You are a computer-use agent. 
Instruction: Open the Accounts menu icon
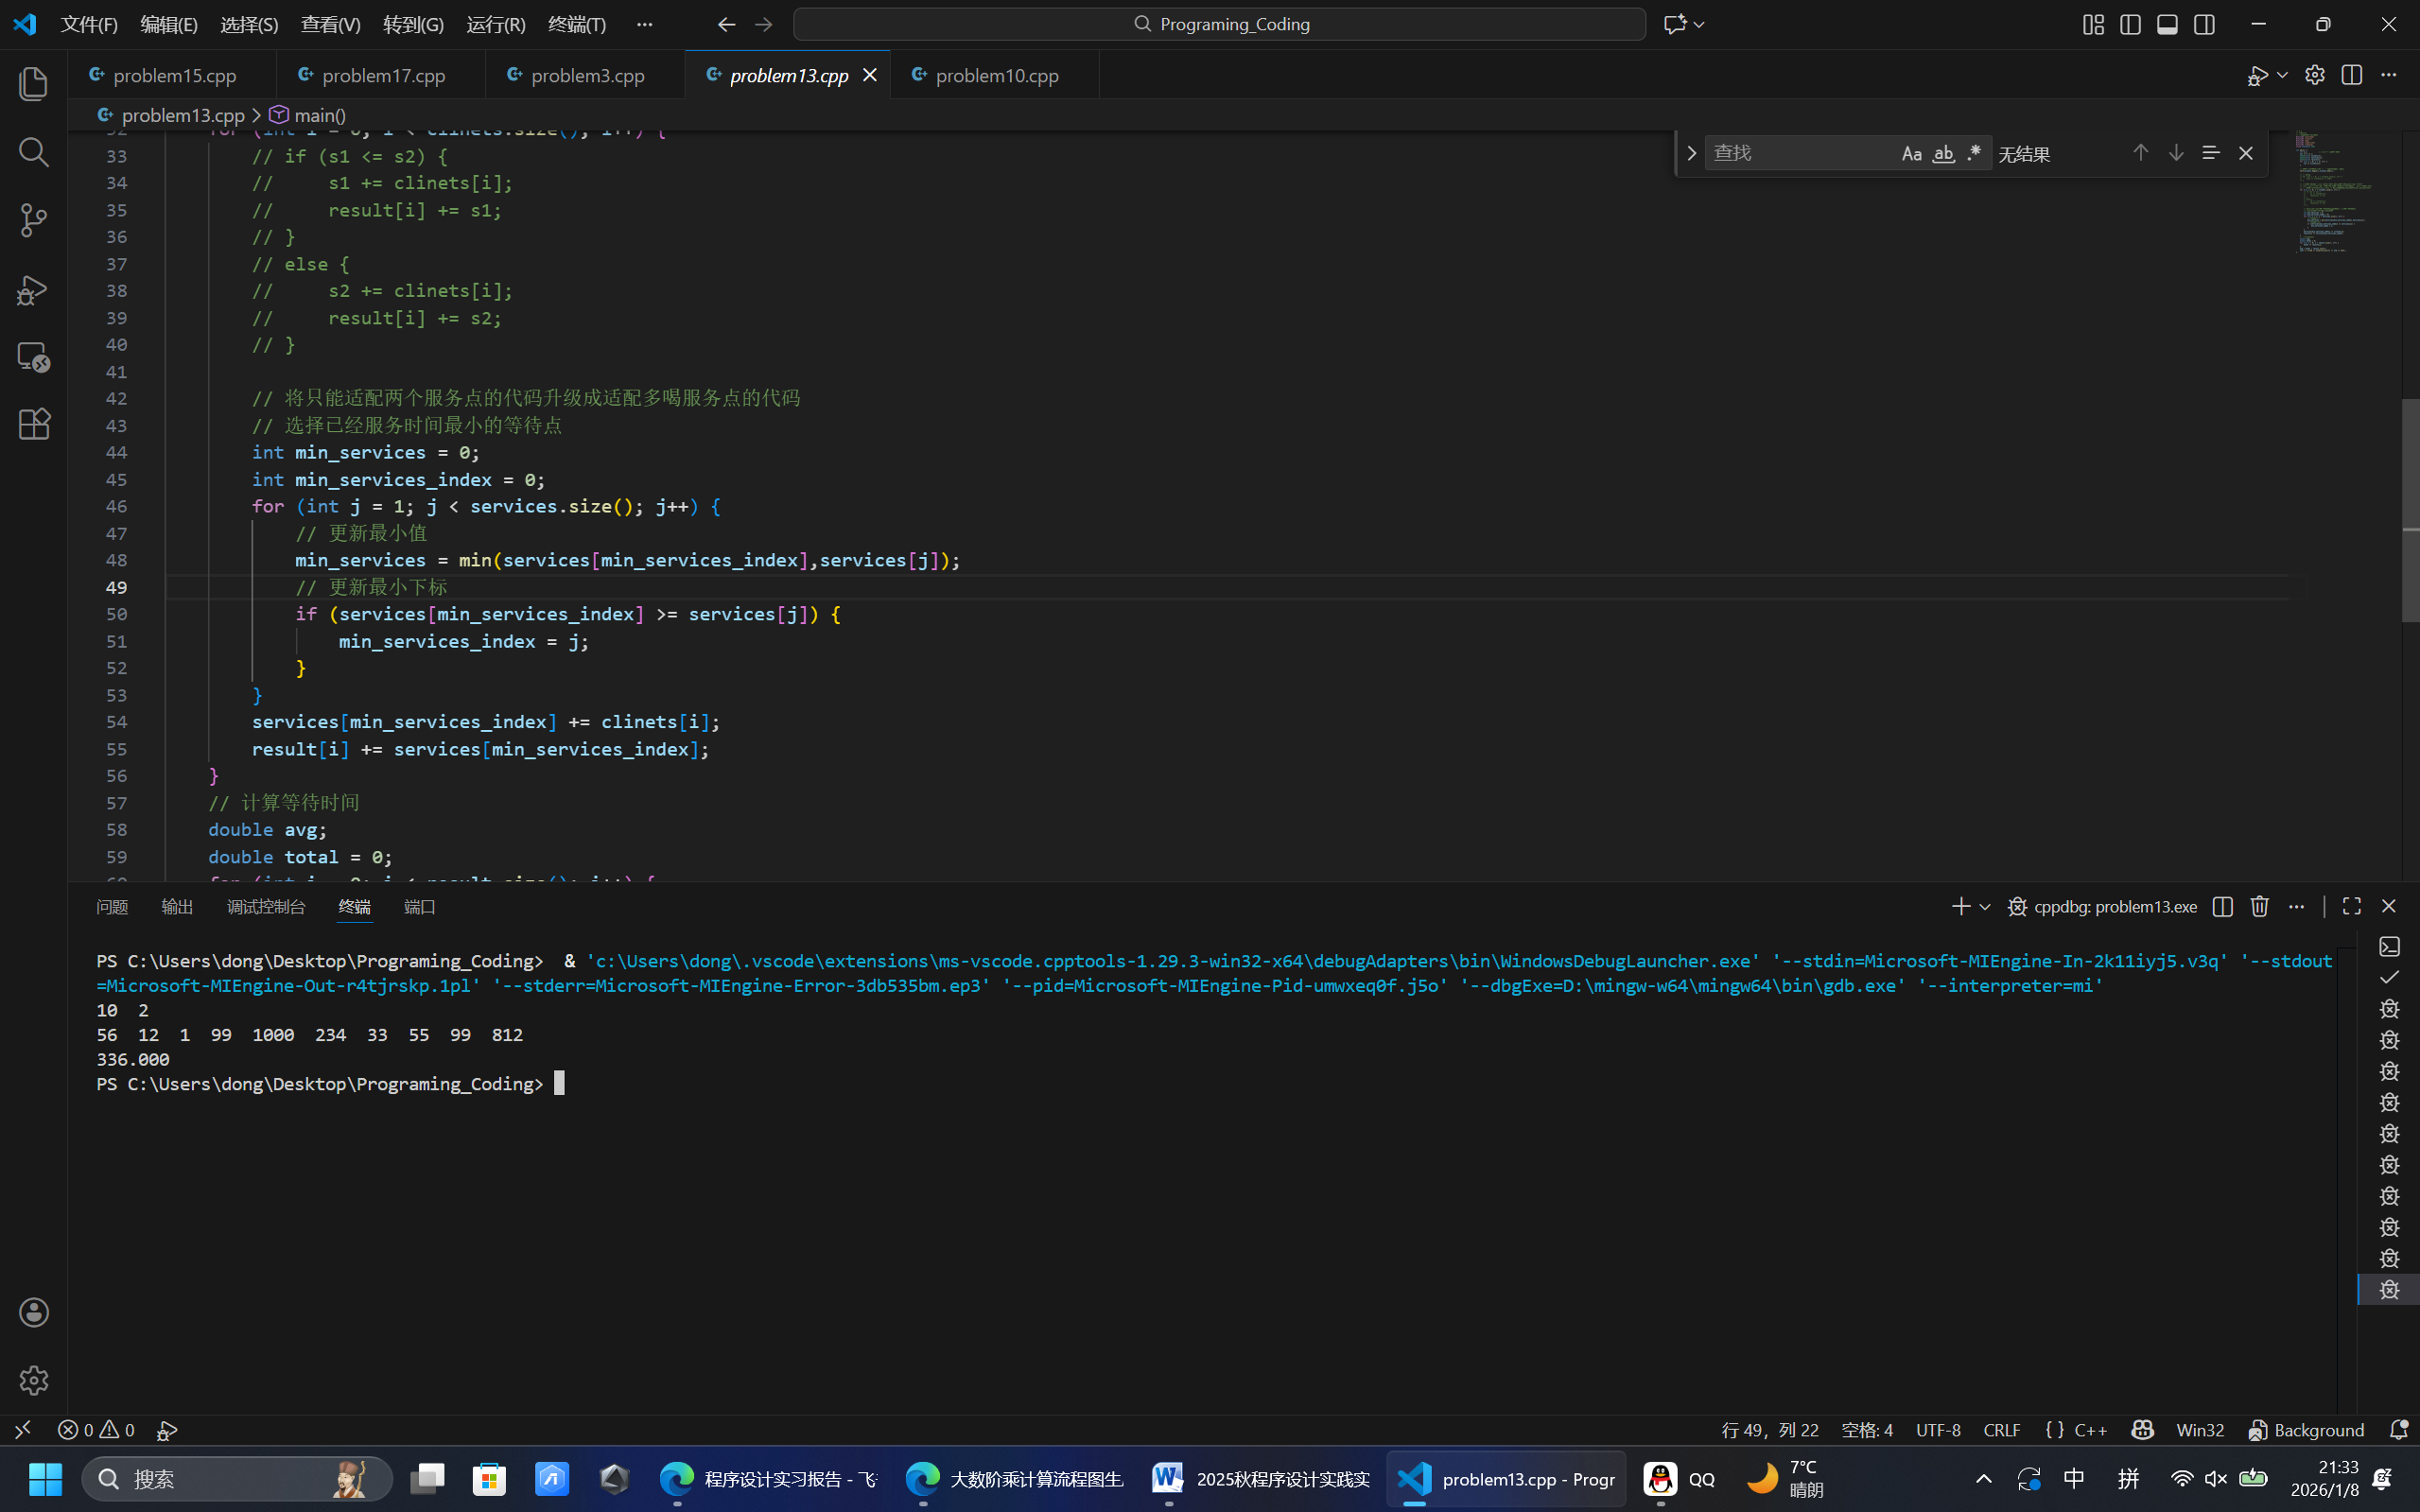pyautogui.click(x=34, y=1312)
